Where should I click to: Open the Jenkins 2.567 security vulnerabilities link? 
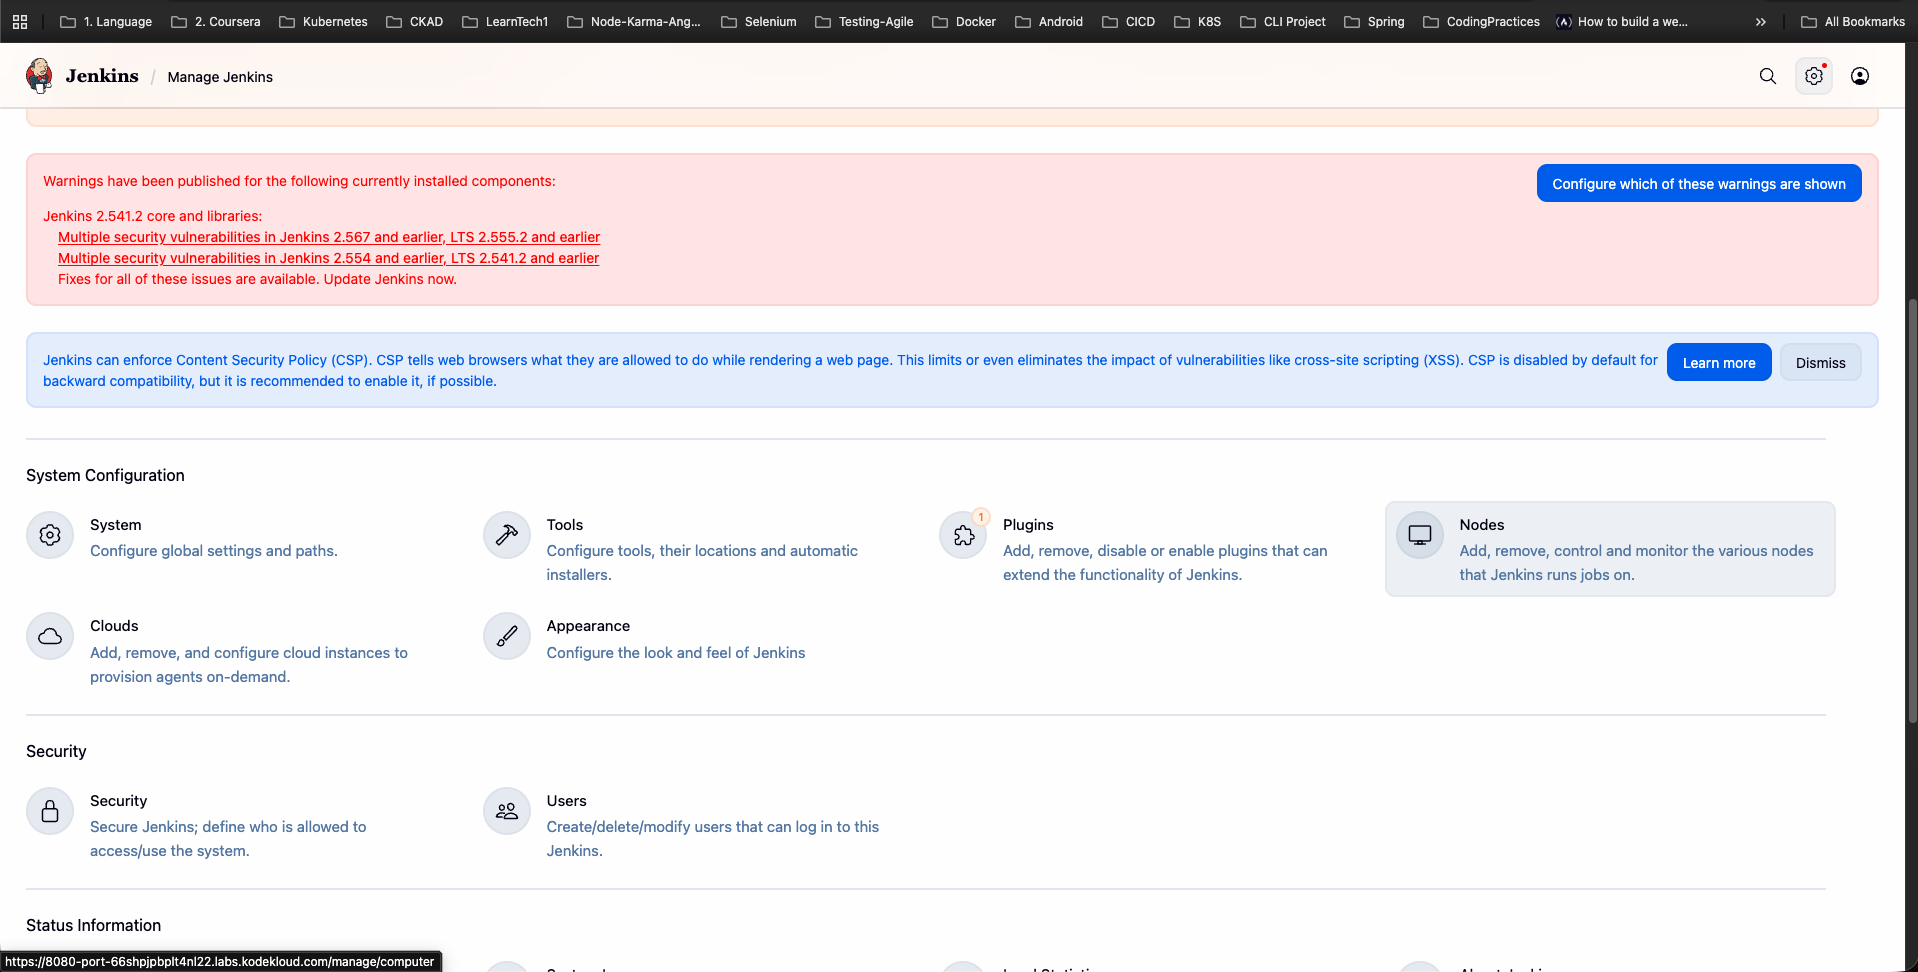[329, 237]
